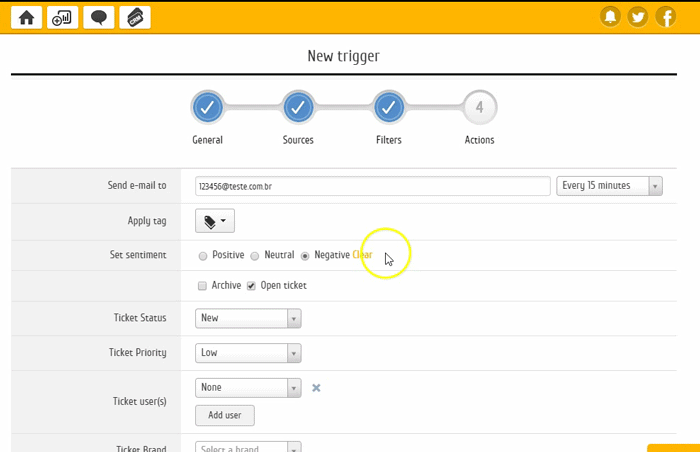The height and width of the screenshot is (452, 700).
Task: Open the notifications bell icon
Action: pos(610,17)
